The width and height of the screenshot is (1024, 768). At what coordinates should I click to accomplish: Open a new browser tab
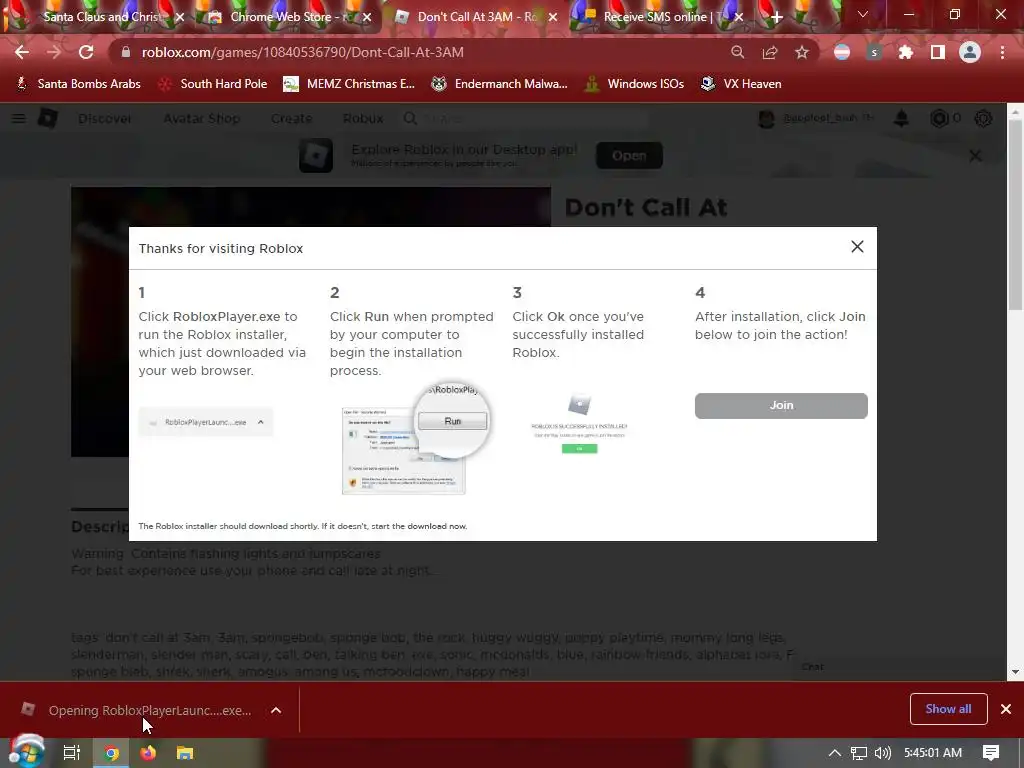point(776,18)
